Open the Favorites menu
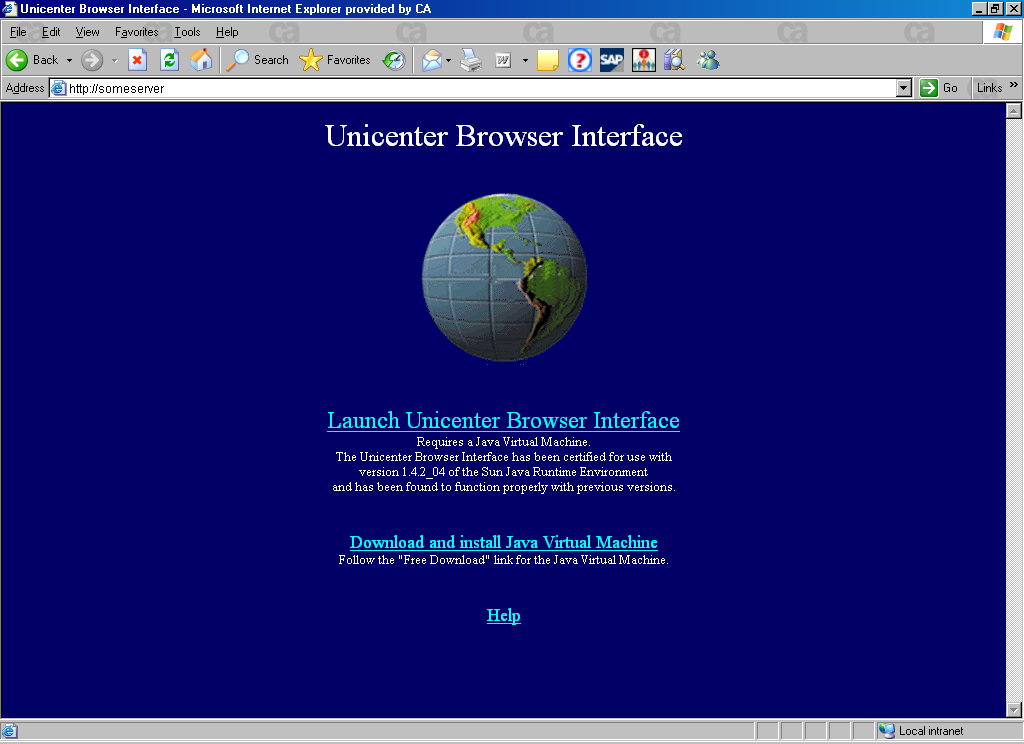The width and height of the screenshot is (1024, 744). [136, 32]
